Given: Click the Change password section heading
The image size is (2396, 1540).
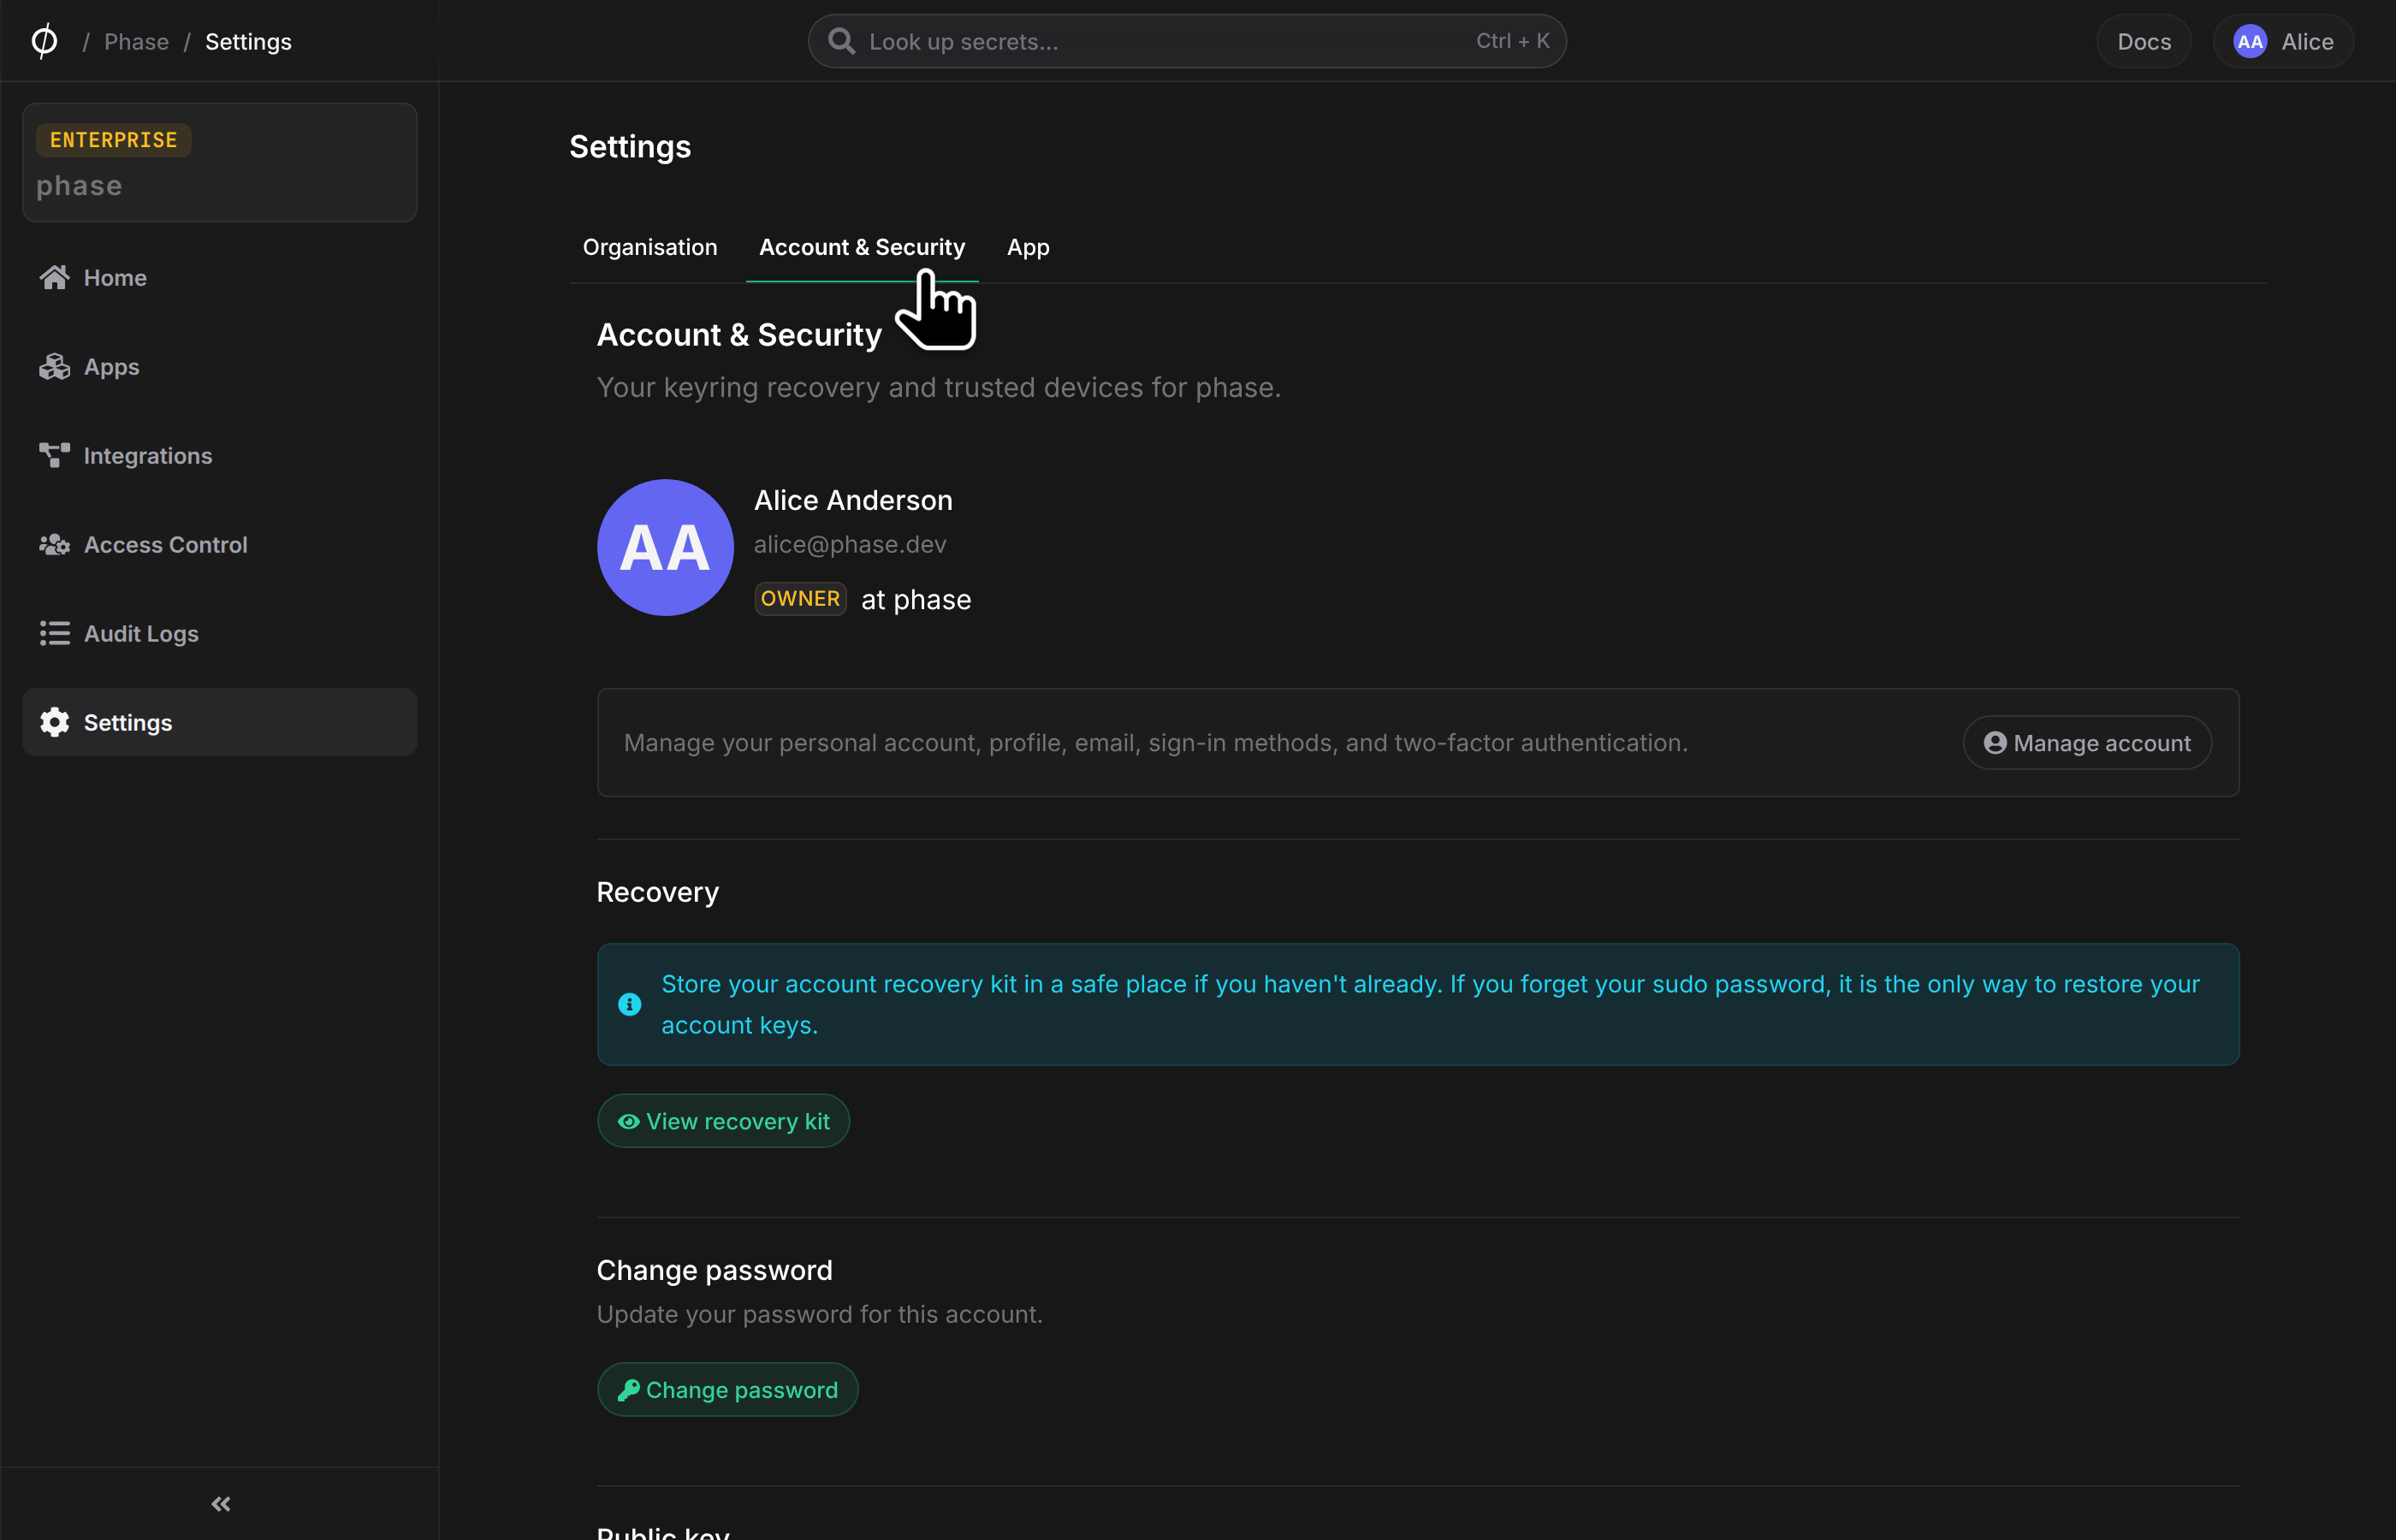Looking at the screenshot, I should click(714, 1270).
